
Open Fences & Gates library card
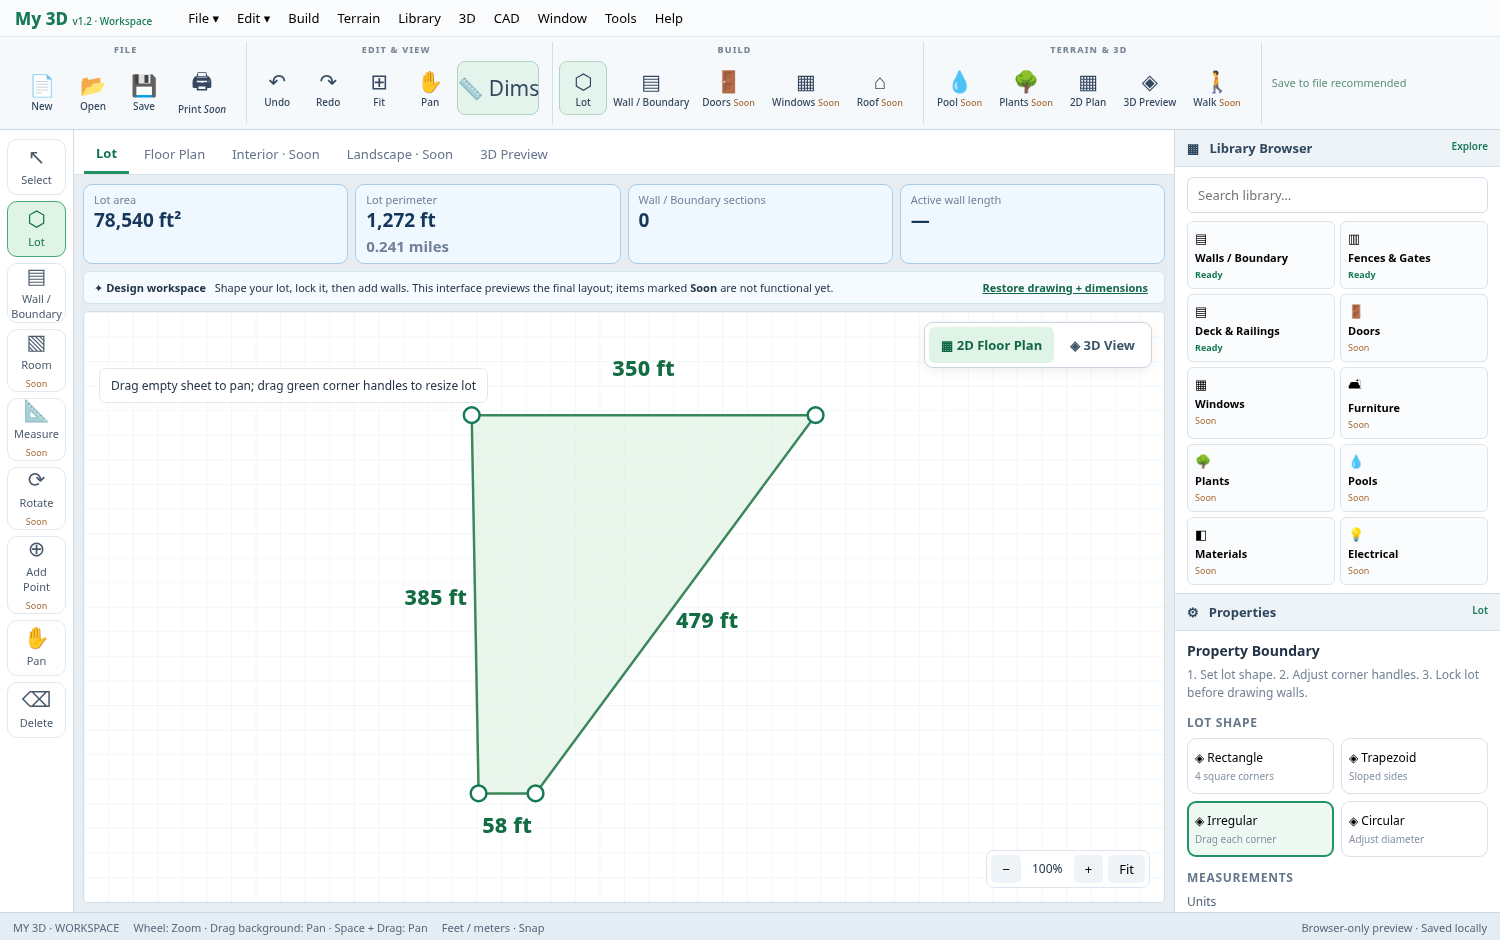(x=1414, y=255)
